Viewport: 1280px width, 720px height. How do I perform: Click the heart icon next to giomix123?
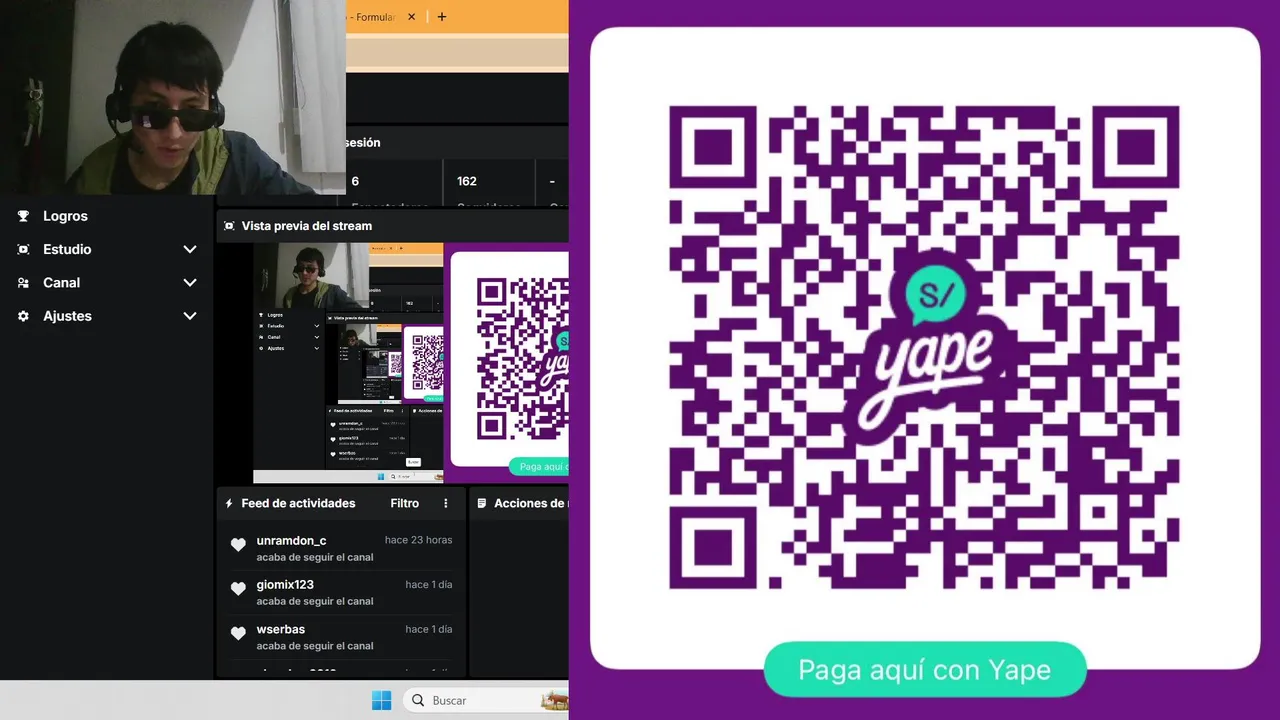coord(238,589)
